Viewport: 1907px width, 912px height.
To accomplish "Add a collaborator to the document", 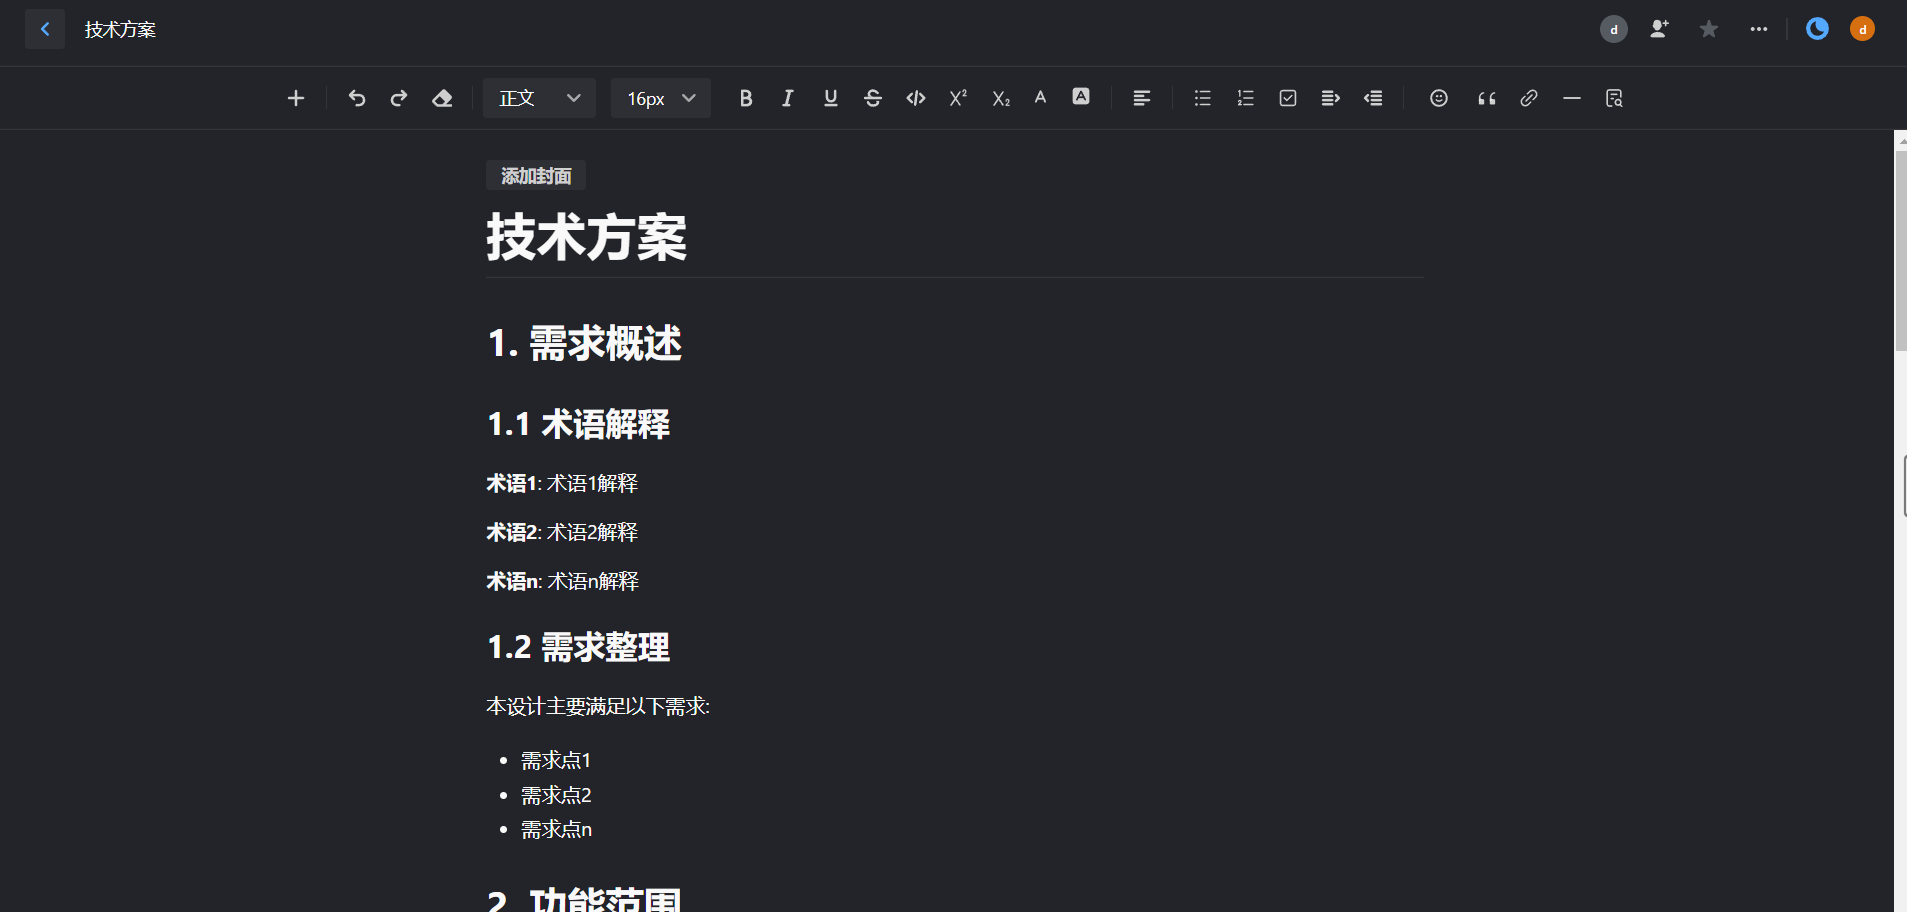I will pyautogui.click(x=1658, y=29).
